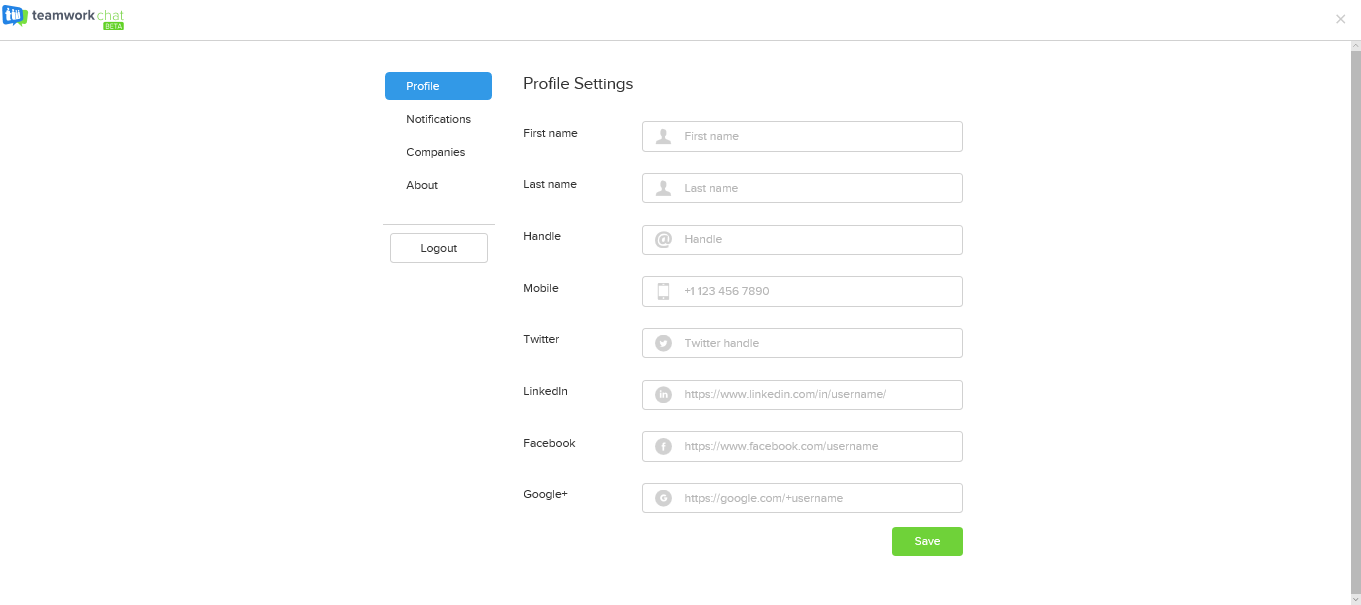The width and height of the screenshot is (1361, 605).
Task: Click the Facebook URL input field
Action: point(820,446)
